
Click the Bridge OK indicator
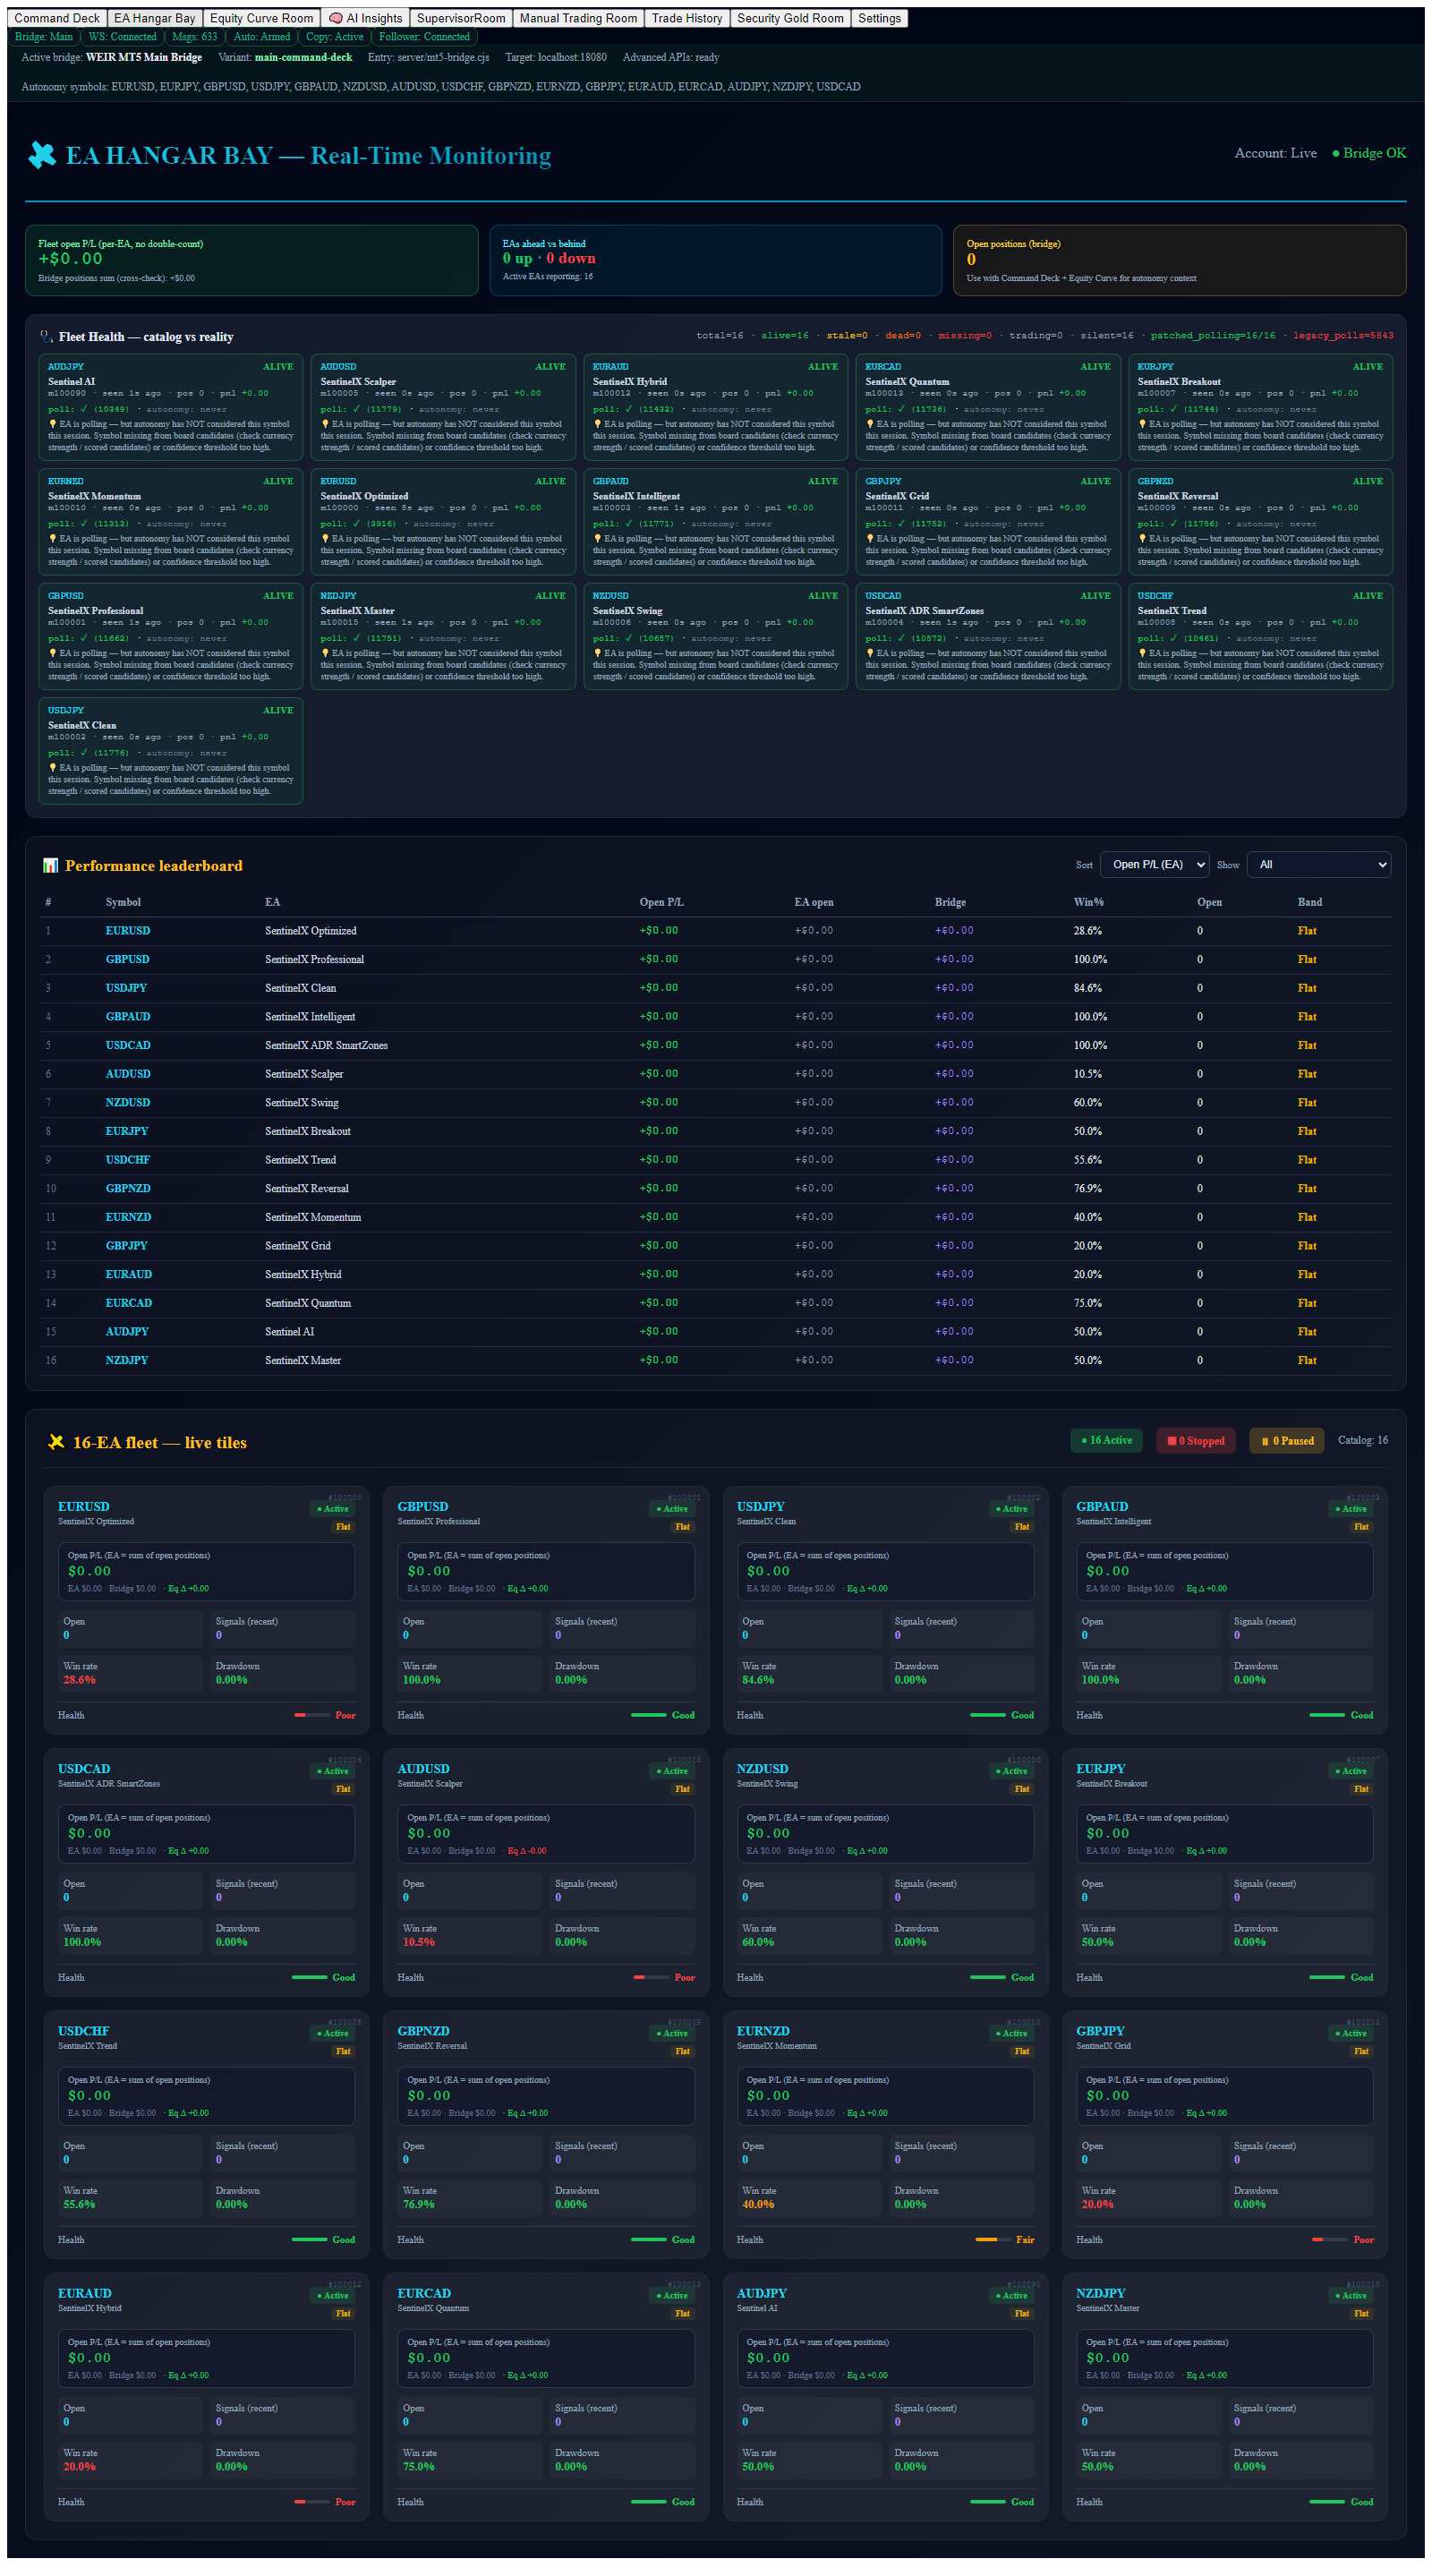pos(1369,153)
